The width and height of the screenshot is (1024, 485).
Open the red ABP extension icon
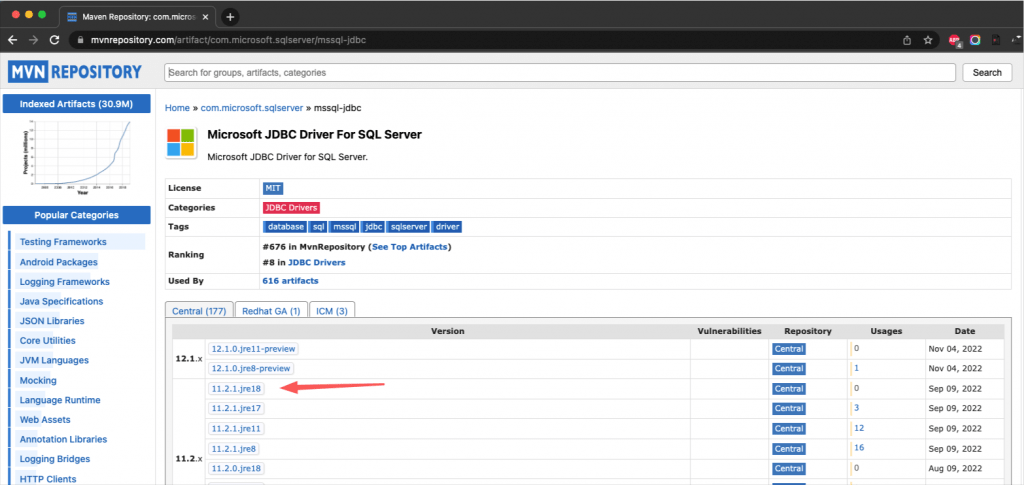point(954,40)
